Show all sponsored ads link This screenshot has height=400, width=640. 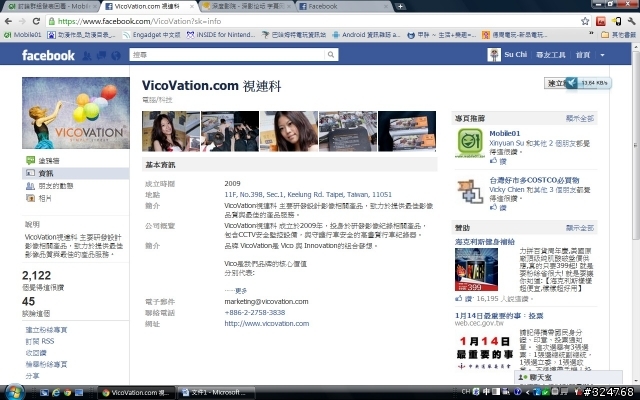point(580,228)
